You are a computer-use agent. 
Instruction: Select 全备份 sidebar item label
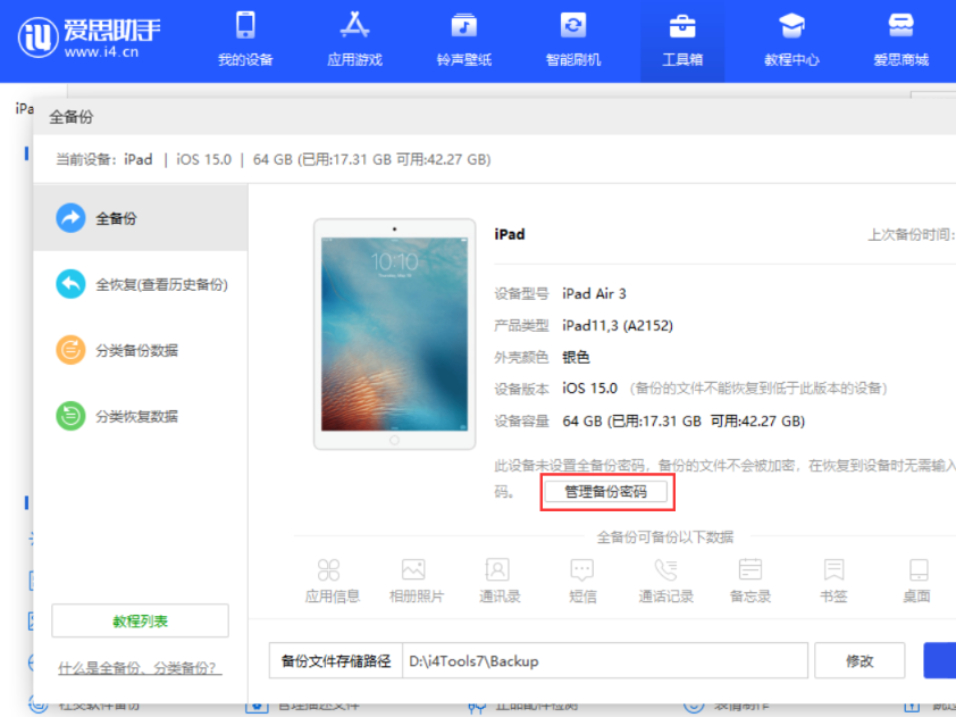116,218
